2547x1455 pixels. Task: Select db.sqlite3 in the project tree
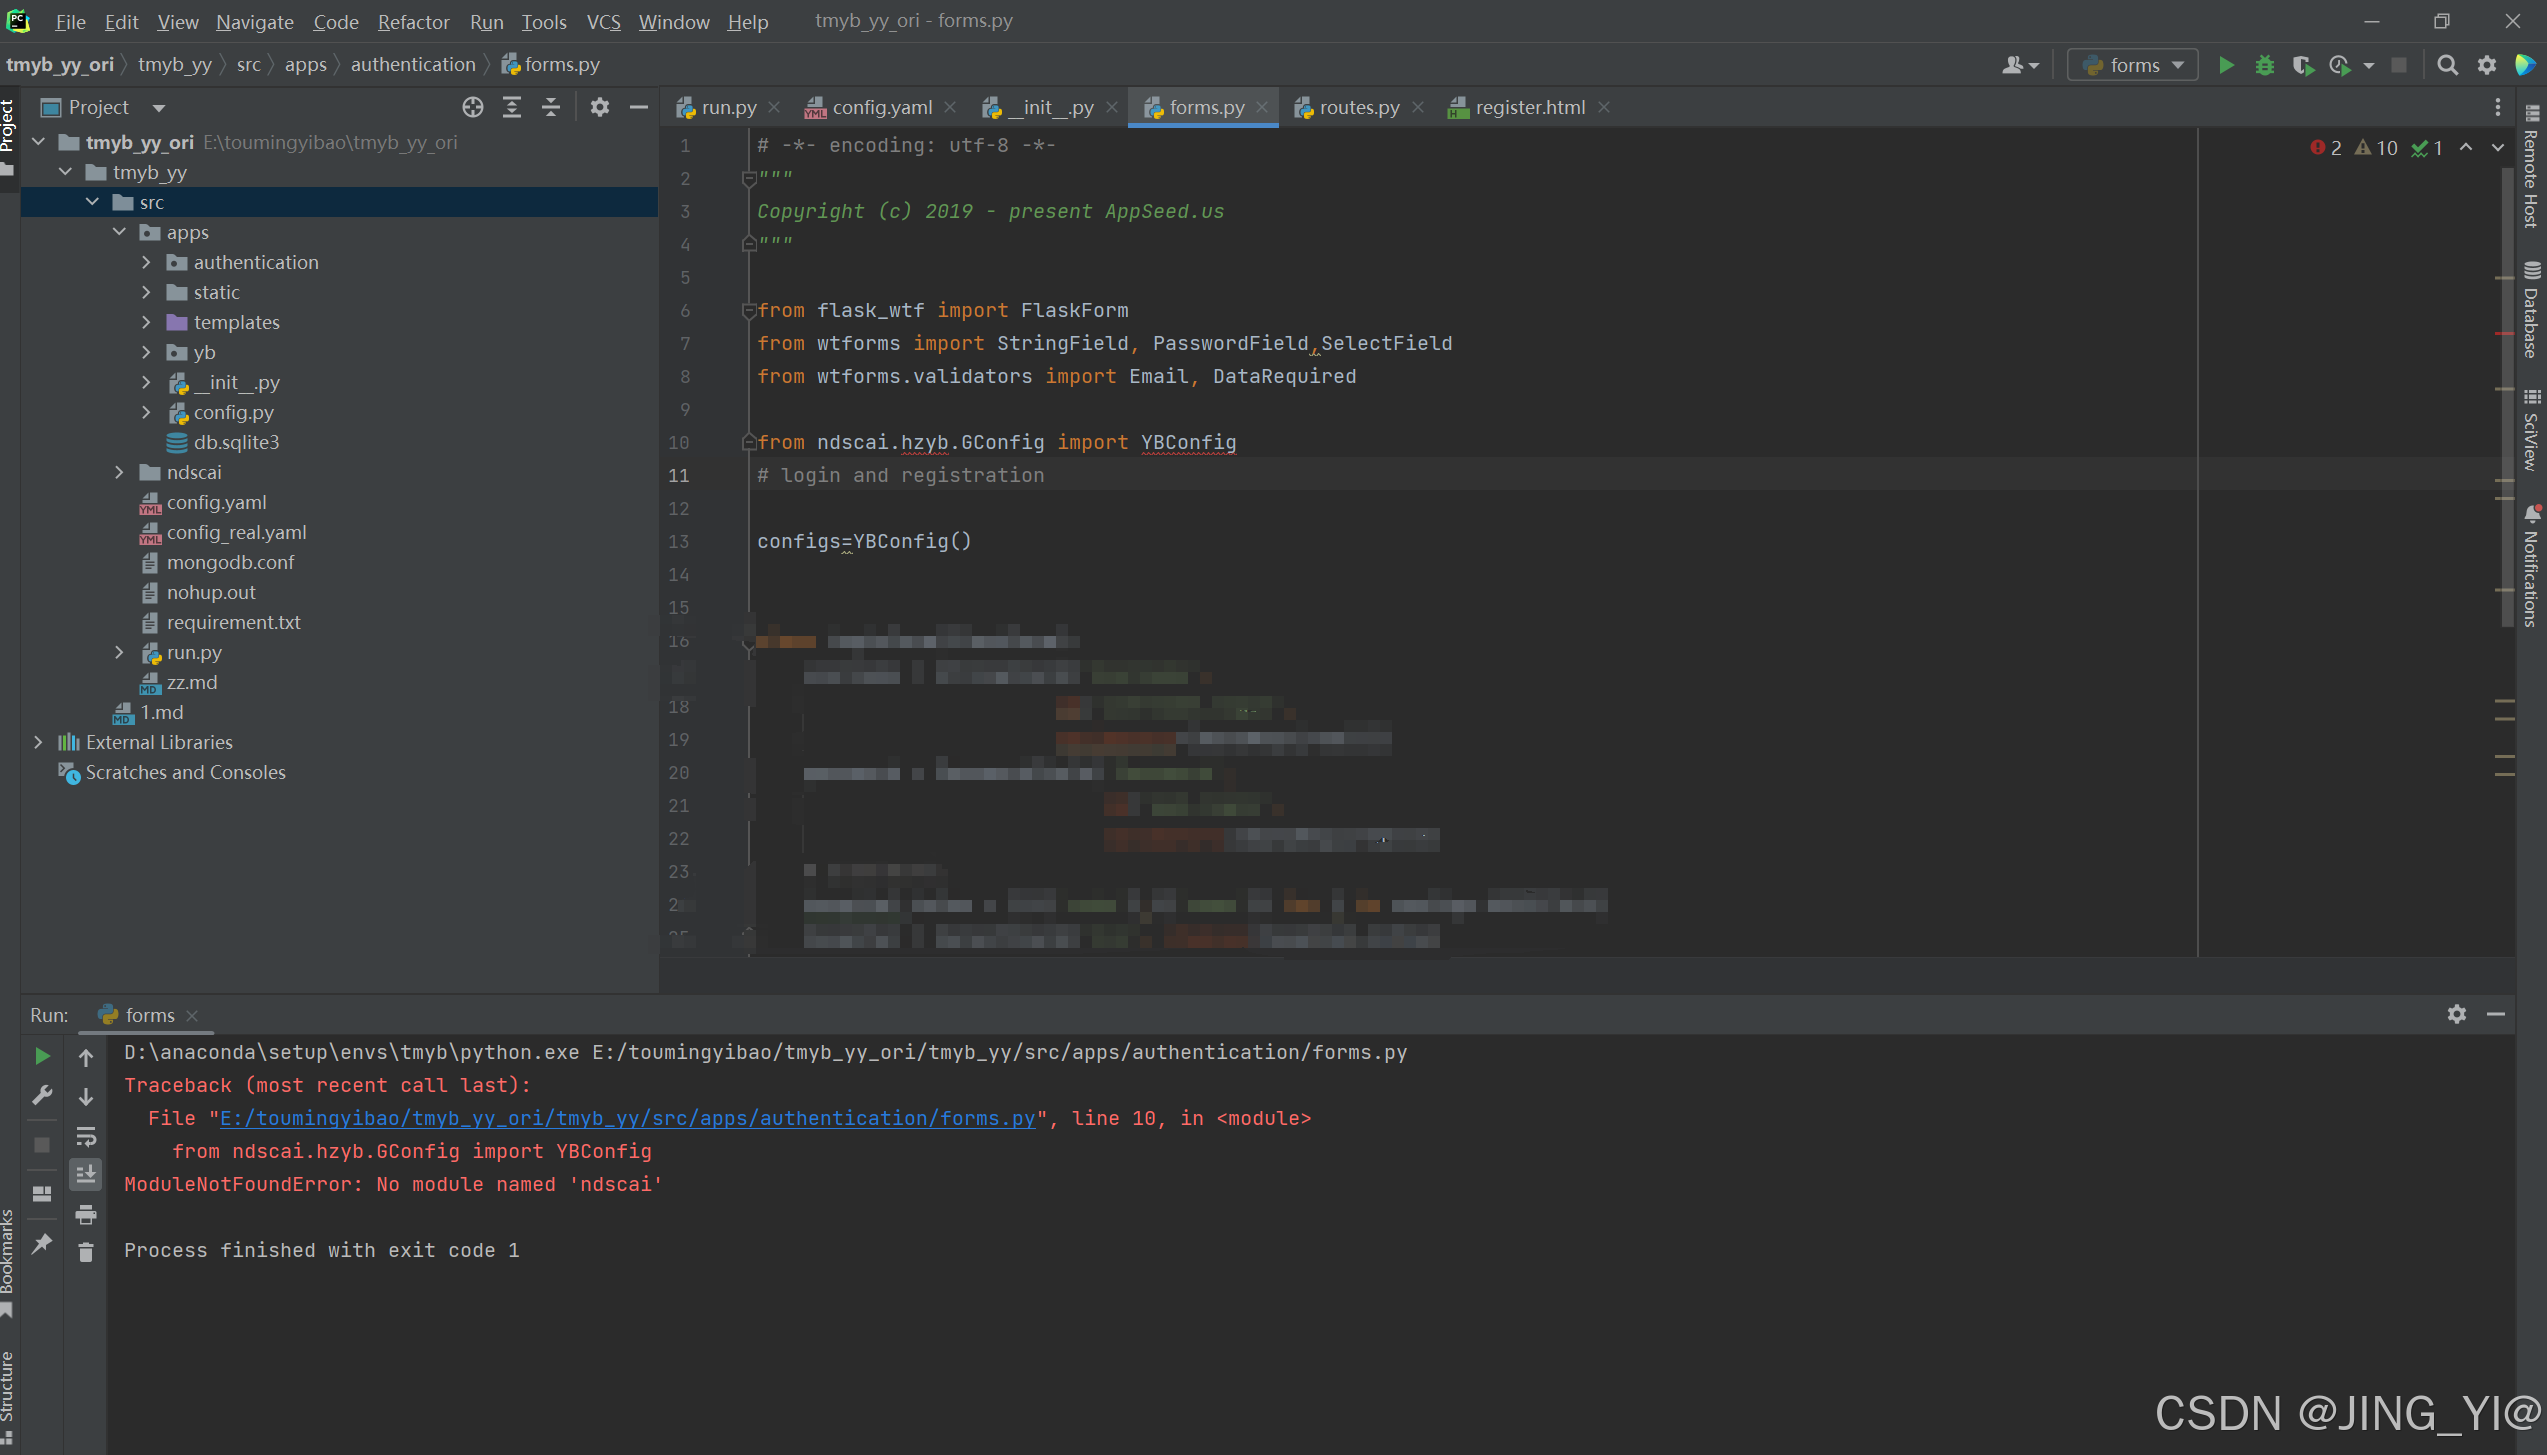point(236,442)
